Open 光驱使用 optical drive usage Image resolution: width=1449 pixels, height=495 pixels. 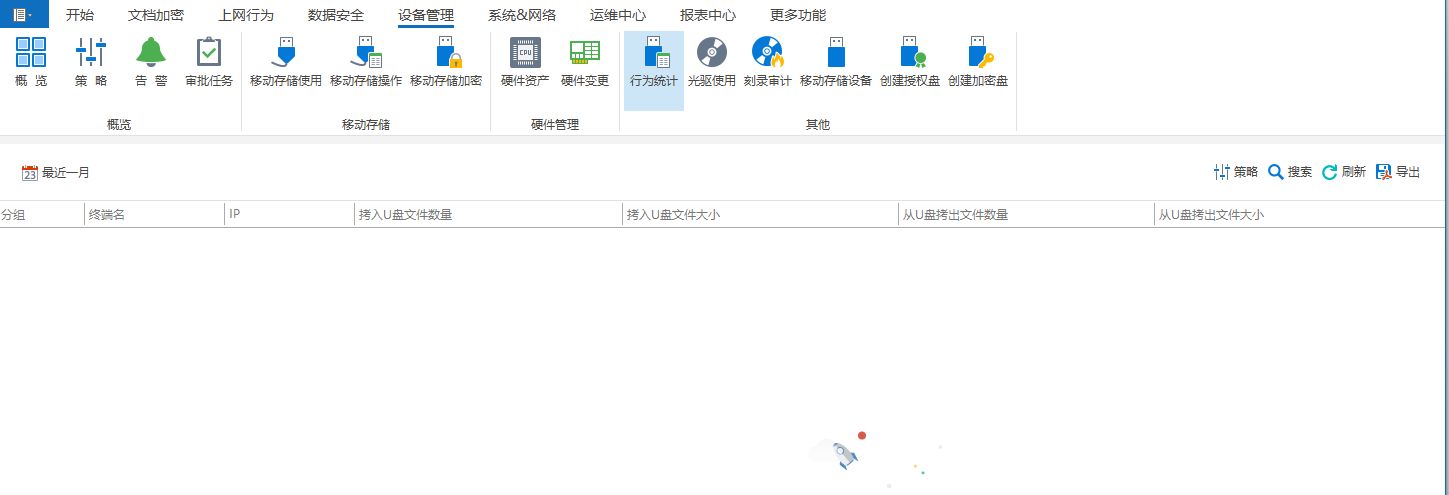[x=712, y=62]
